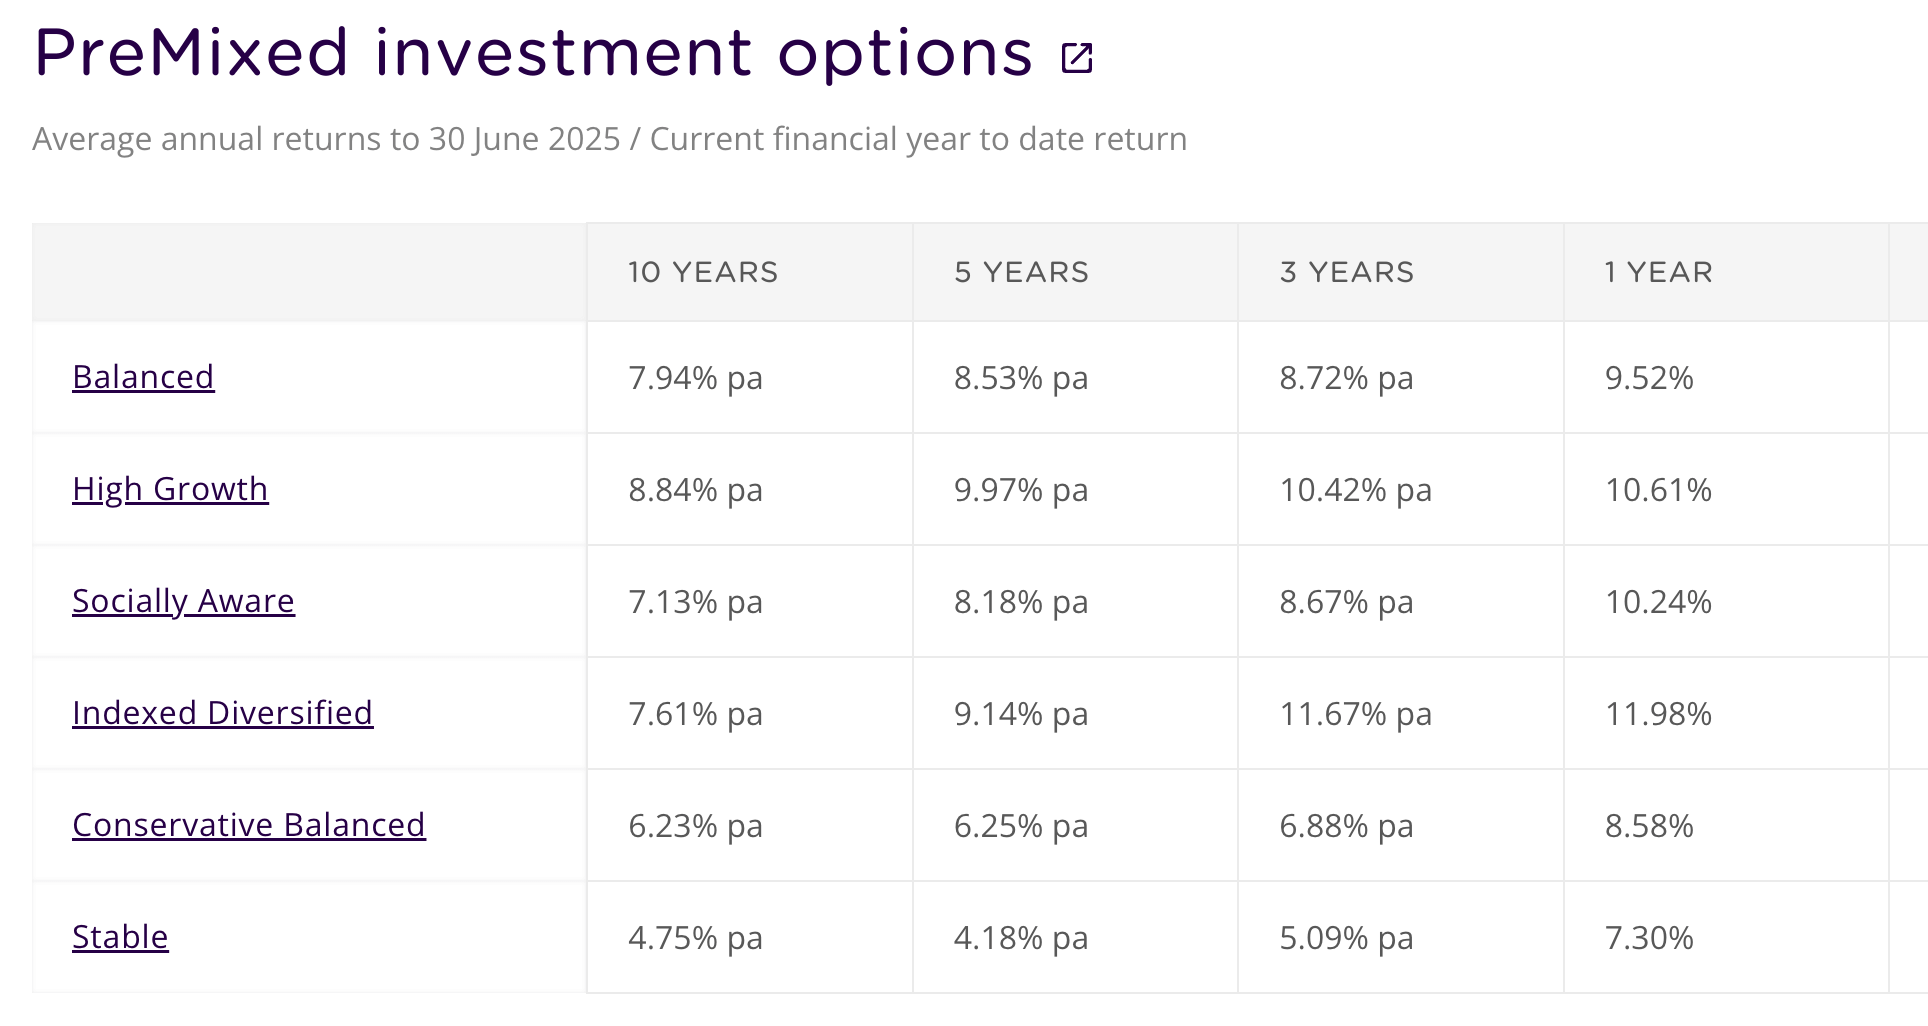The width and height of the screenshot is (1928, 1026).
Task: Click Conservative Balanced 1-year value 8.58%
Action: 1649,826
